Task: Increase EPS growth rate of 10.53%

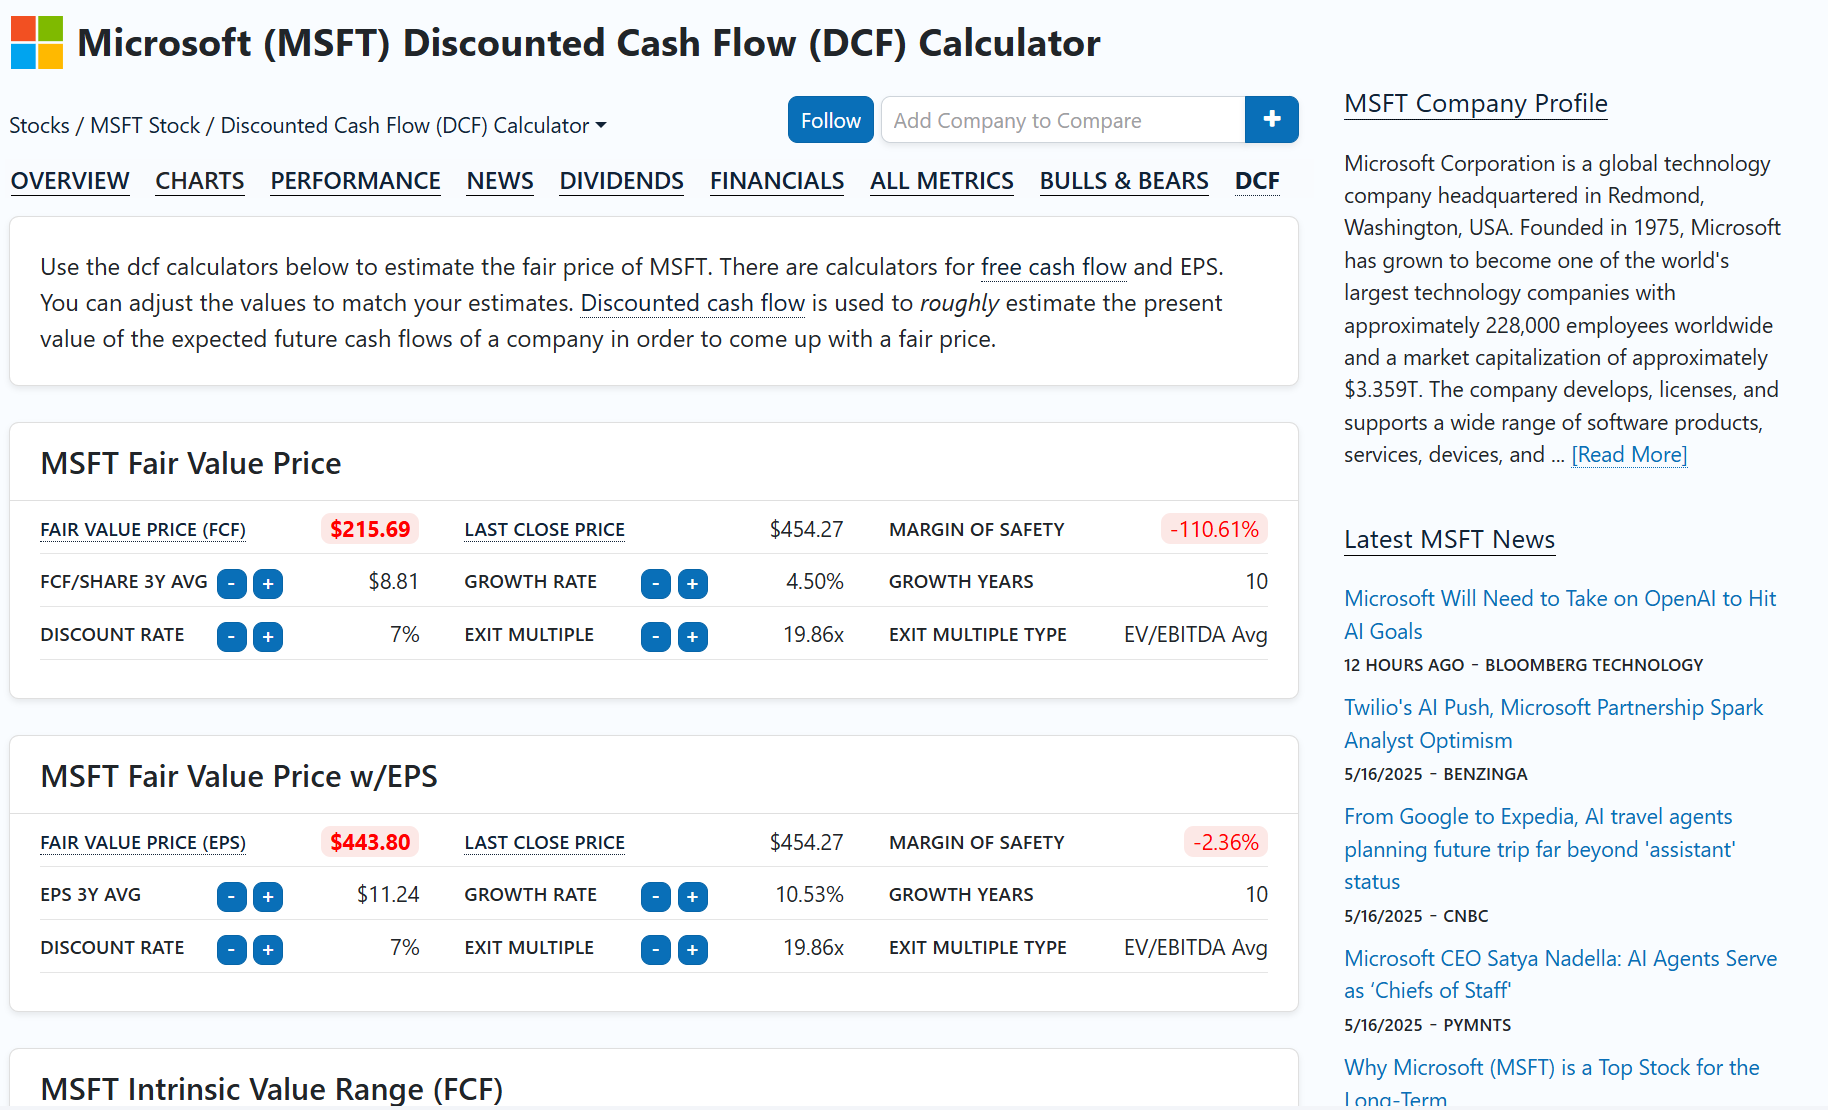Action: click(x=693, y=897)
